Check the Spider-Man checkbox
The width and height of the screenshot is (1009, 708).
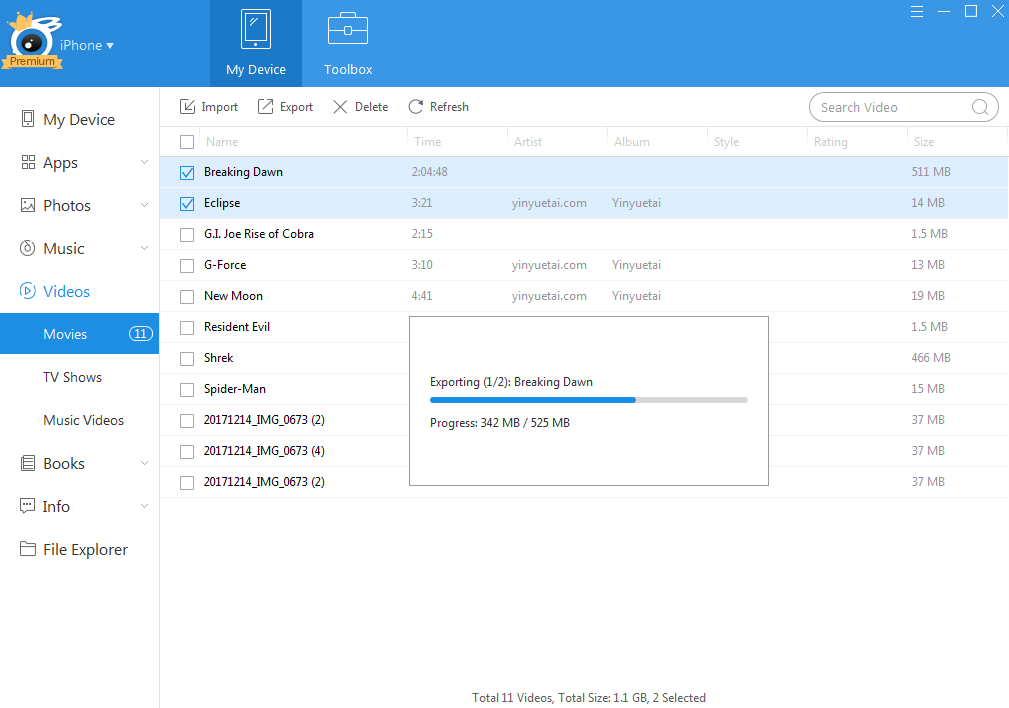pos(187,389)
